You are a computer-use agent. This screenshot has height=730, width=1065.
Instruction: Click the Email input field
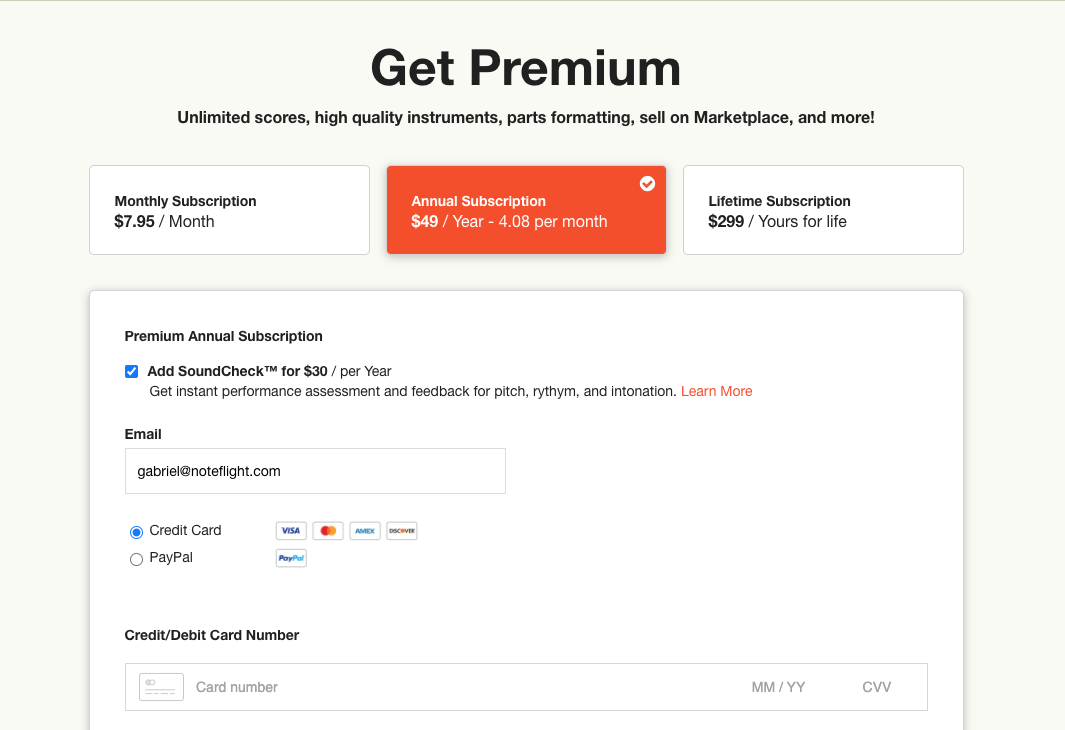point(315,471)
